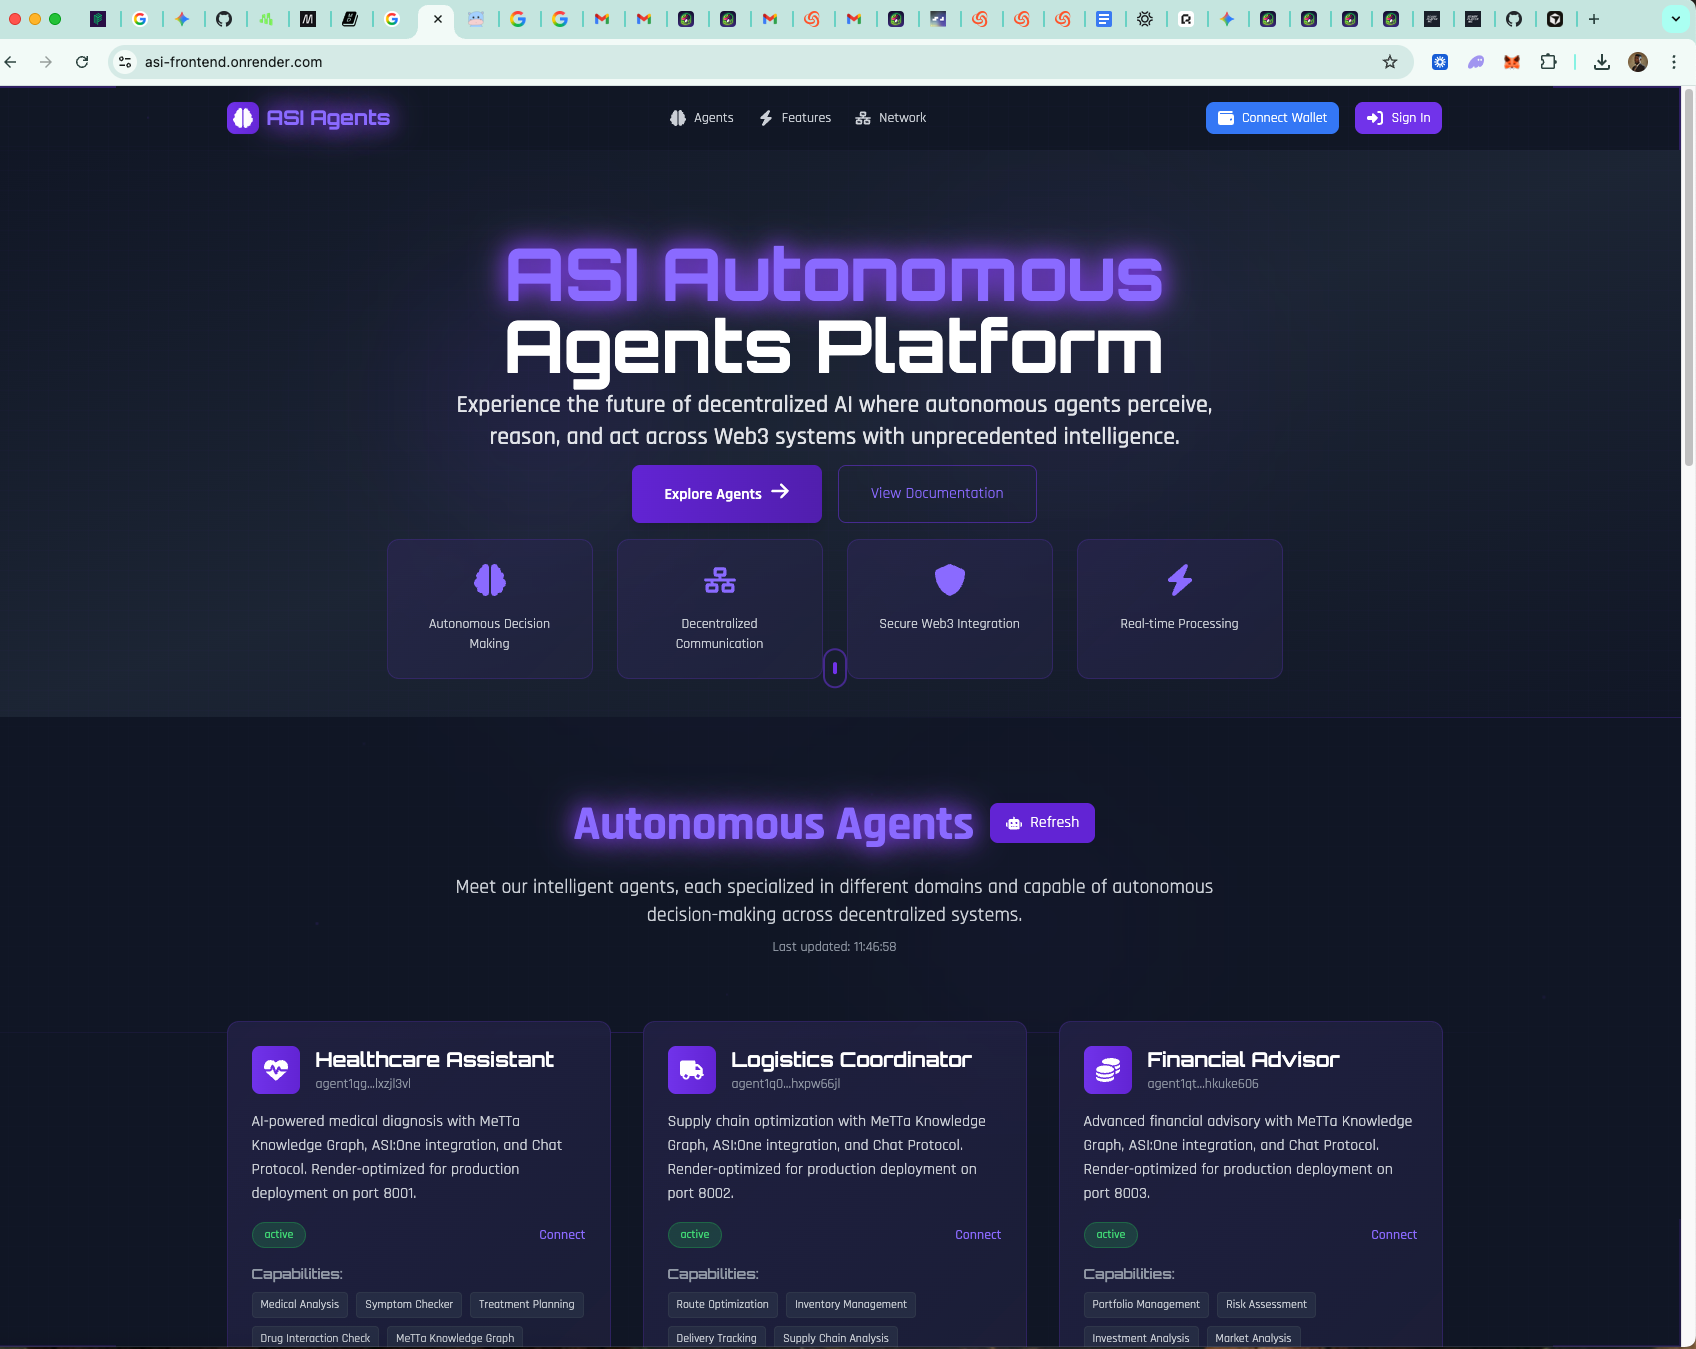
Task: Click the Financial Advisor coins icon
Action: click(x=1107, y=1069)
